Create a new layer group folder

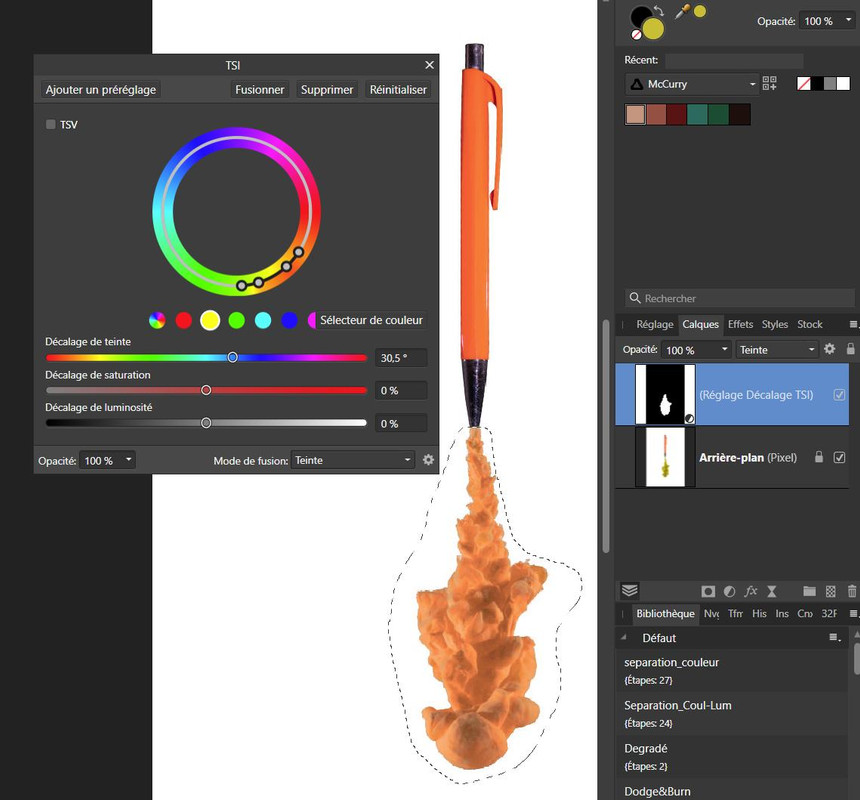point(810,591)
